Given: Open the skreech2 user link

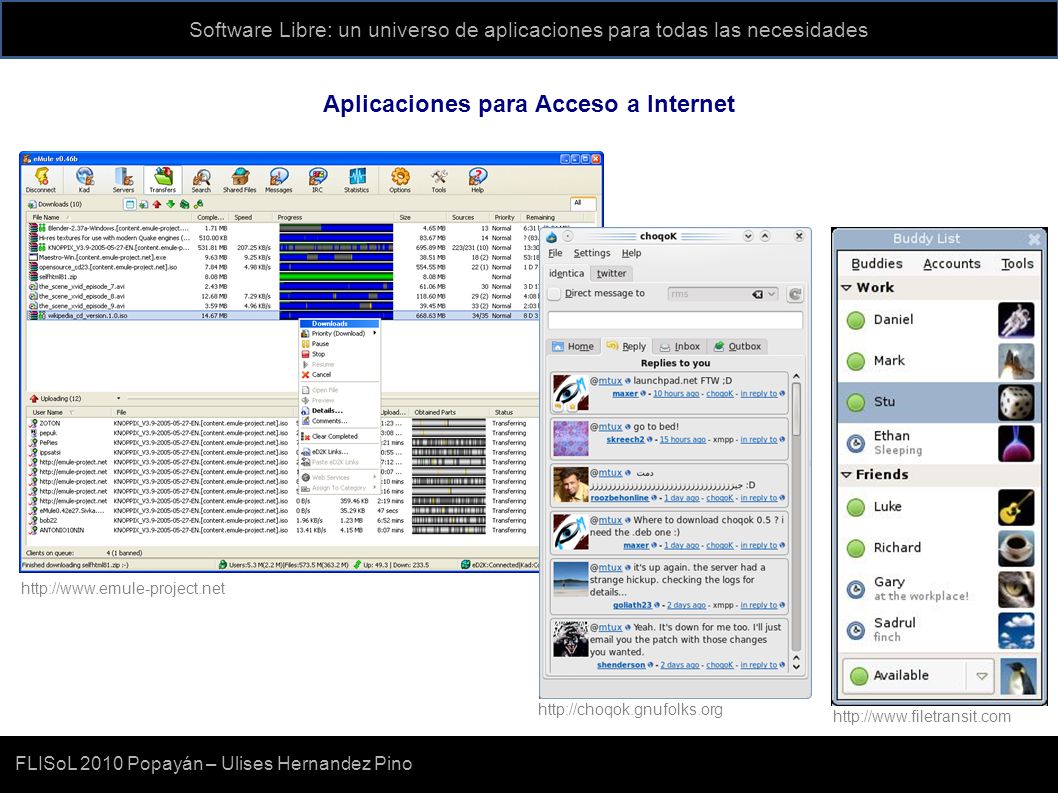Looking at the screenshot, I should (x=625, y=439).
